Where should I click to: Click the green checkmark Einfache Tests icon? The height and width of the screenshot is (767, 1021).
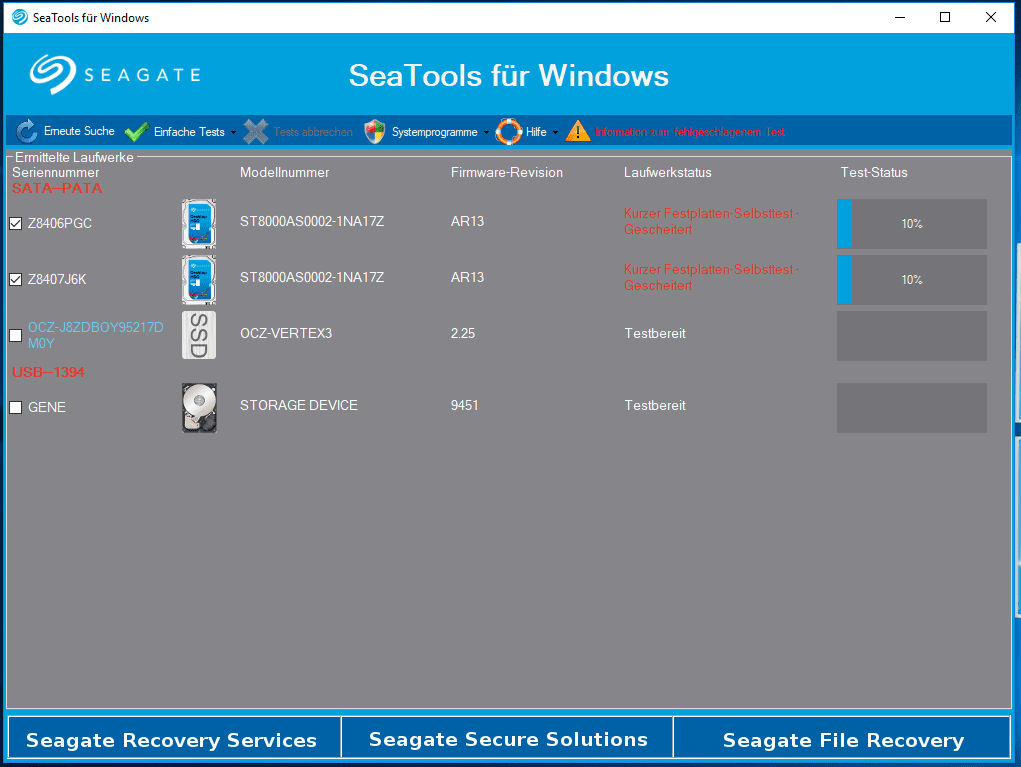coord(137,132)
